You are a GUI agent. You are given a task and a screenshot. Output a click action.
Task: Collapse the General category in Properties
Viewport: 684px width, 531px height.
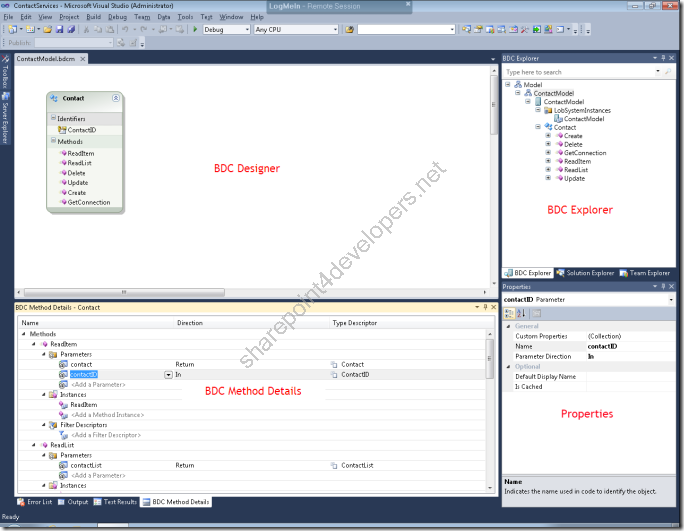click(x=508, y=326)
